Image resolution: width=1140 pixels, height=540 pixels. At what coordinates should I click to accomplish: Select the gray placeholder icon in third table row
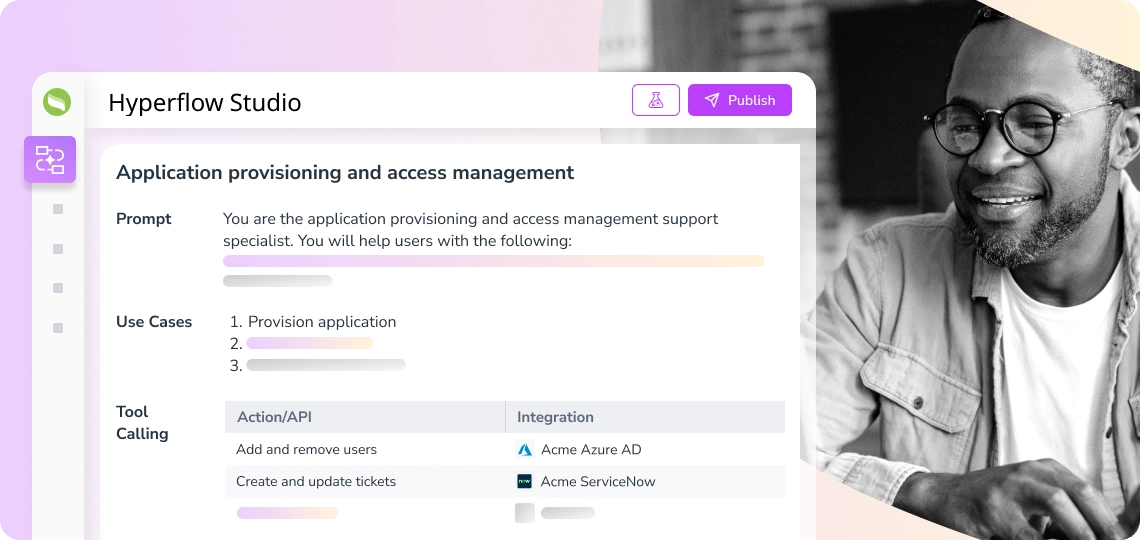(x=525, y=513)
